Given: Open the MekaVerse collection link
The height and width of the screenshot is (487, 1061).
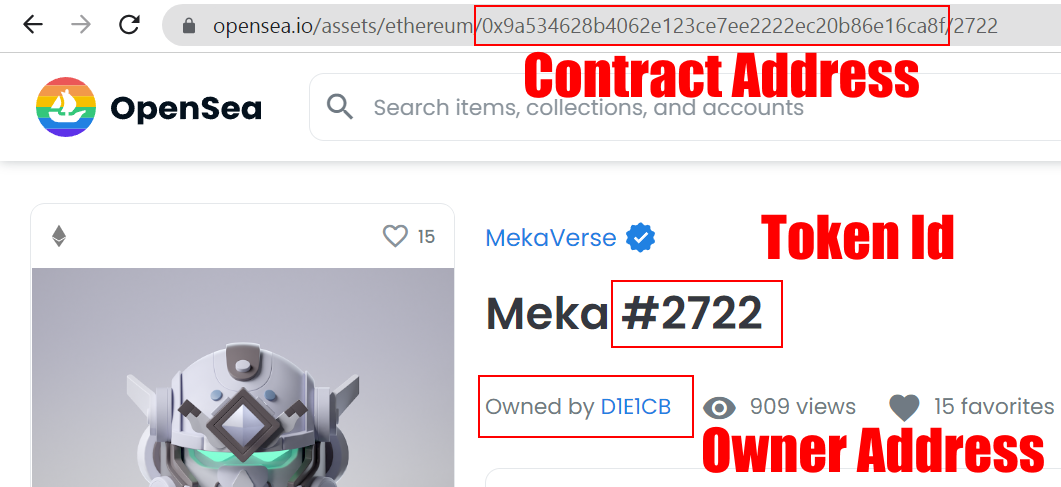Looking at the screenshot, I should coord(551,237).
